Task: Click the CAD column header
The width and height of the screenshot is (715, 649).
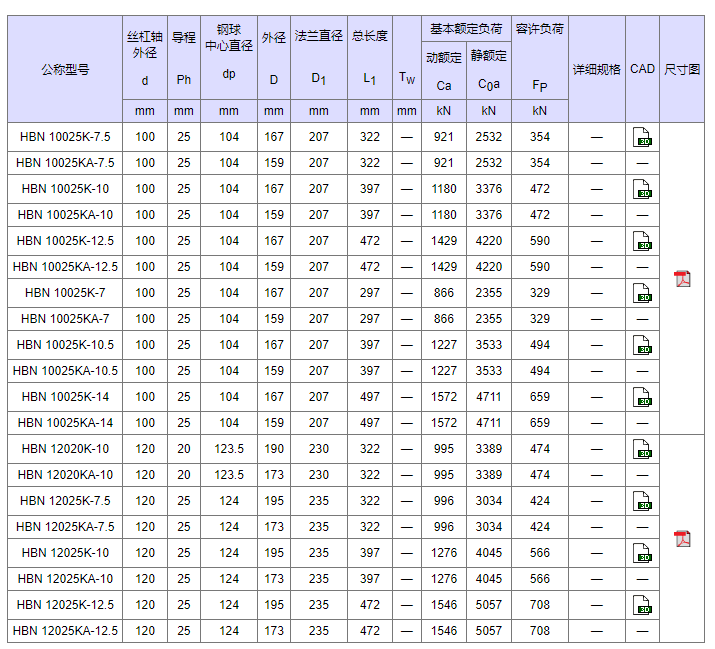Action: coord(642,69)
